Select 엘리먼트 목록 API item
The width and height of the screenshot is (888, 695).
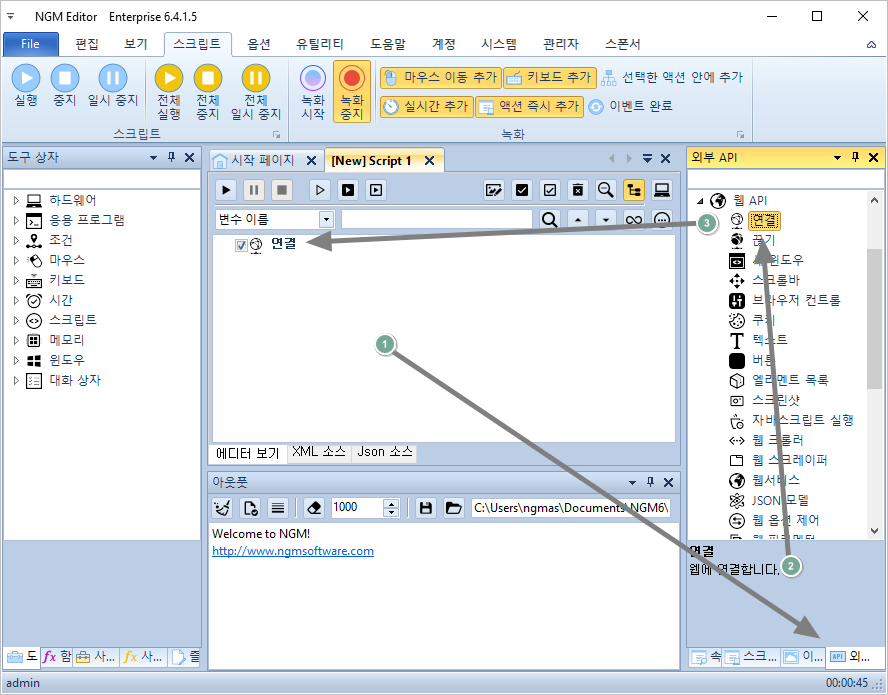point(790,380)
